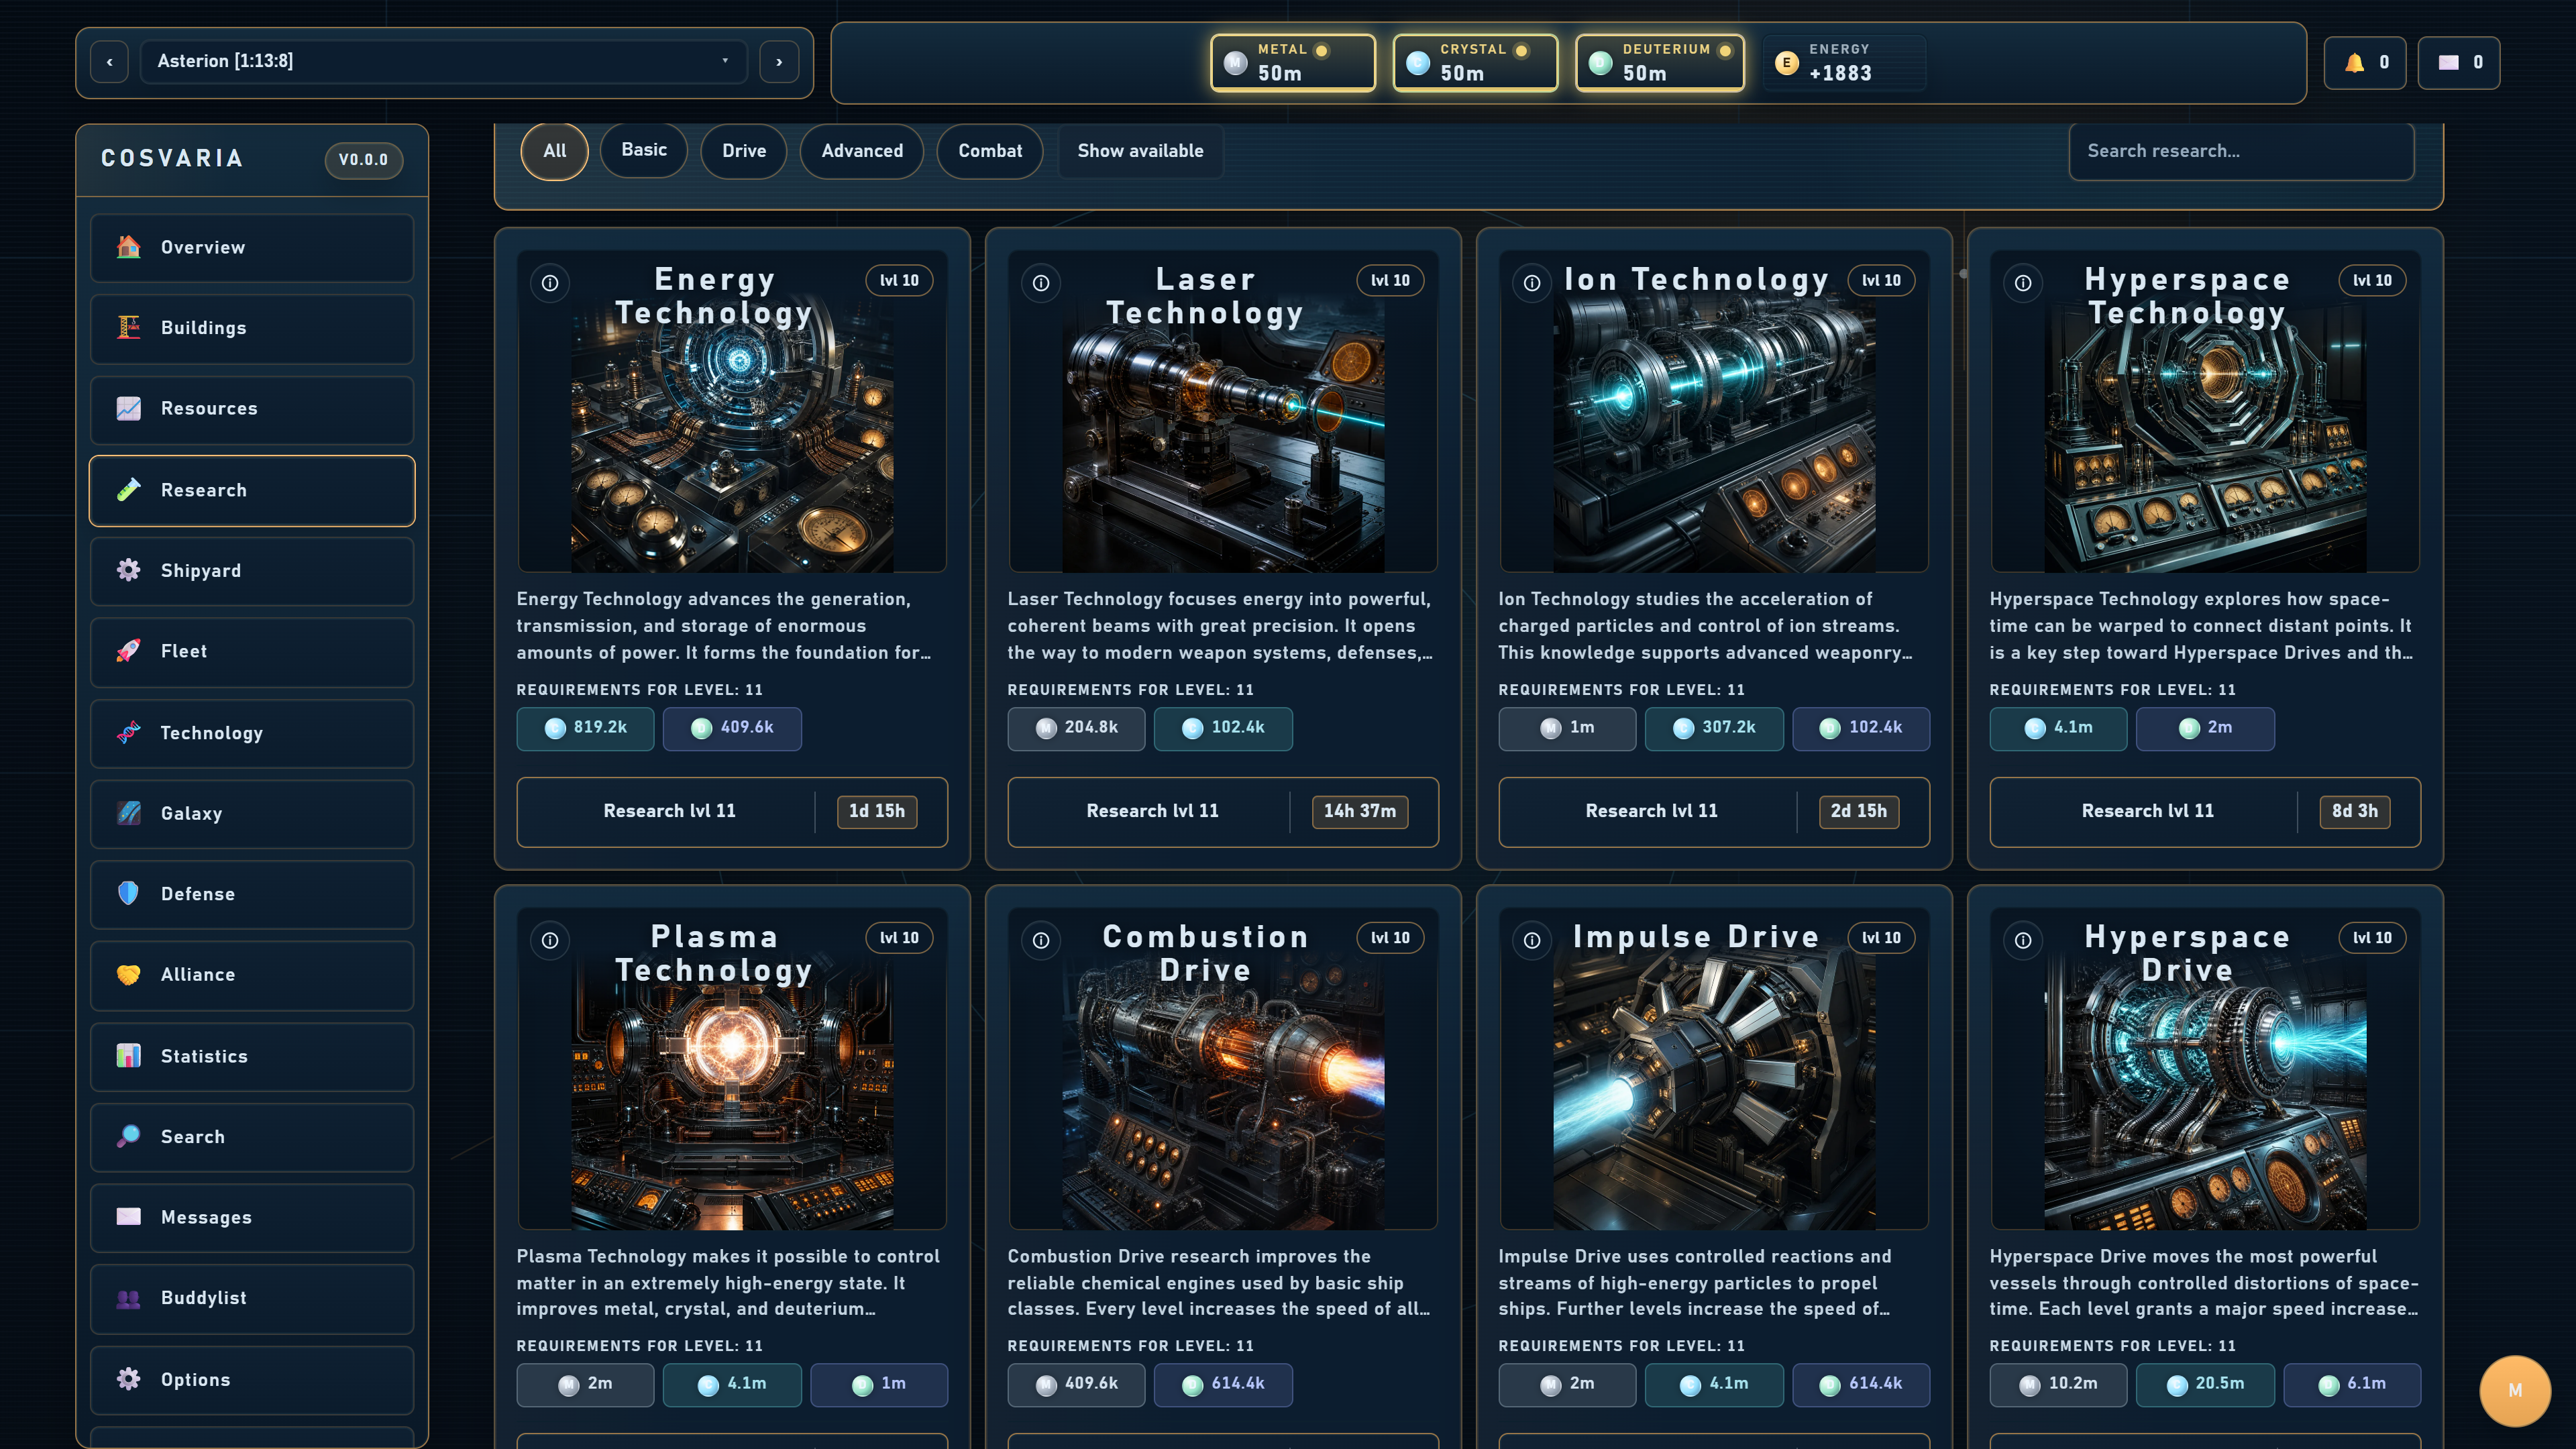Open Impulse Drive info icon
This screenshot has height=1449, width=2576.
(x=1532, y=940)
